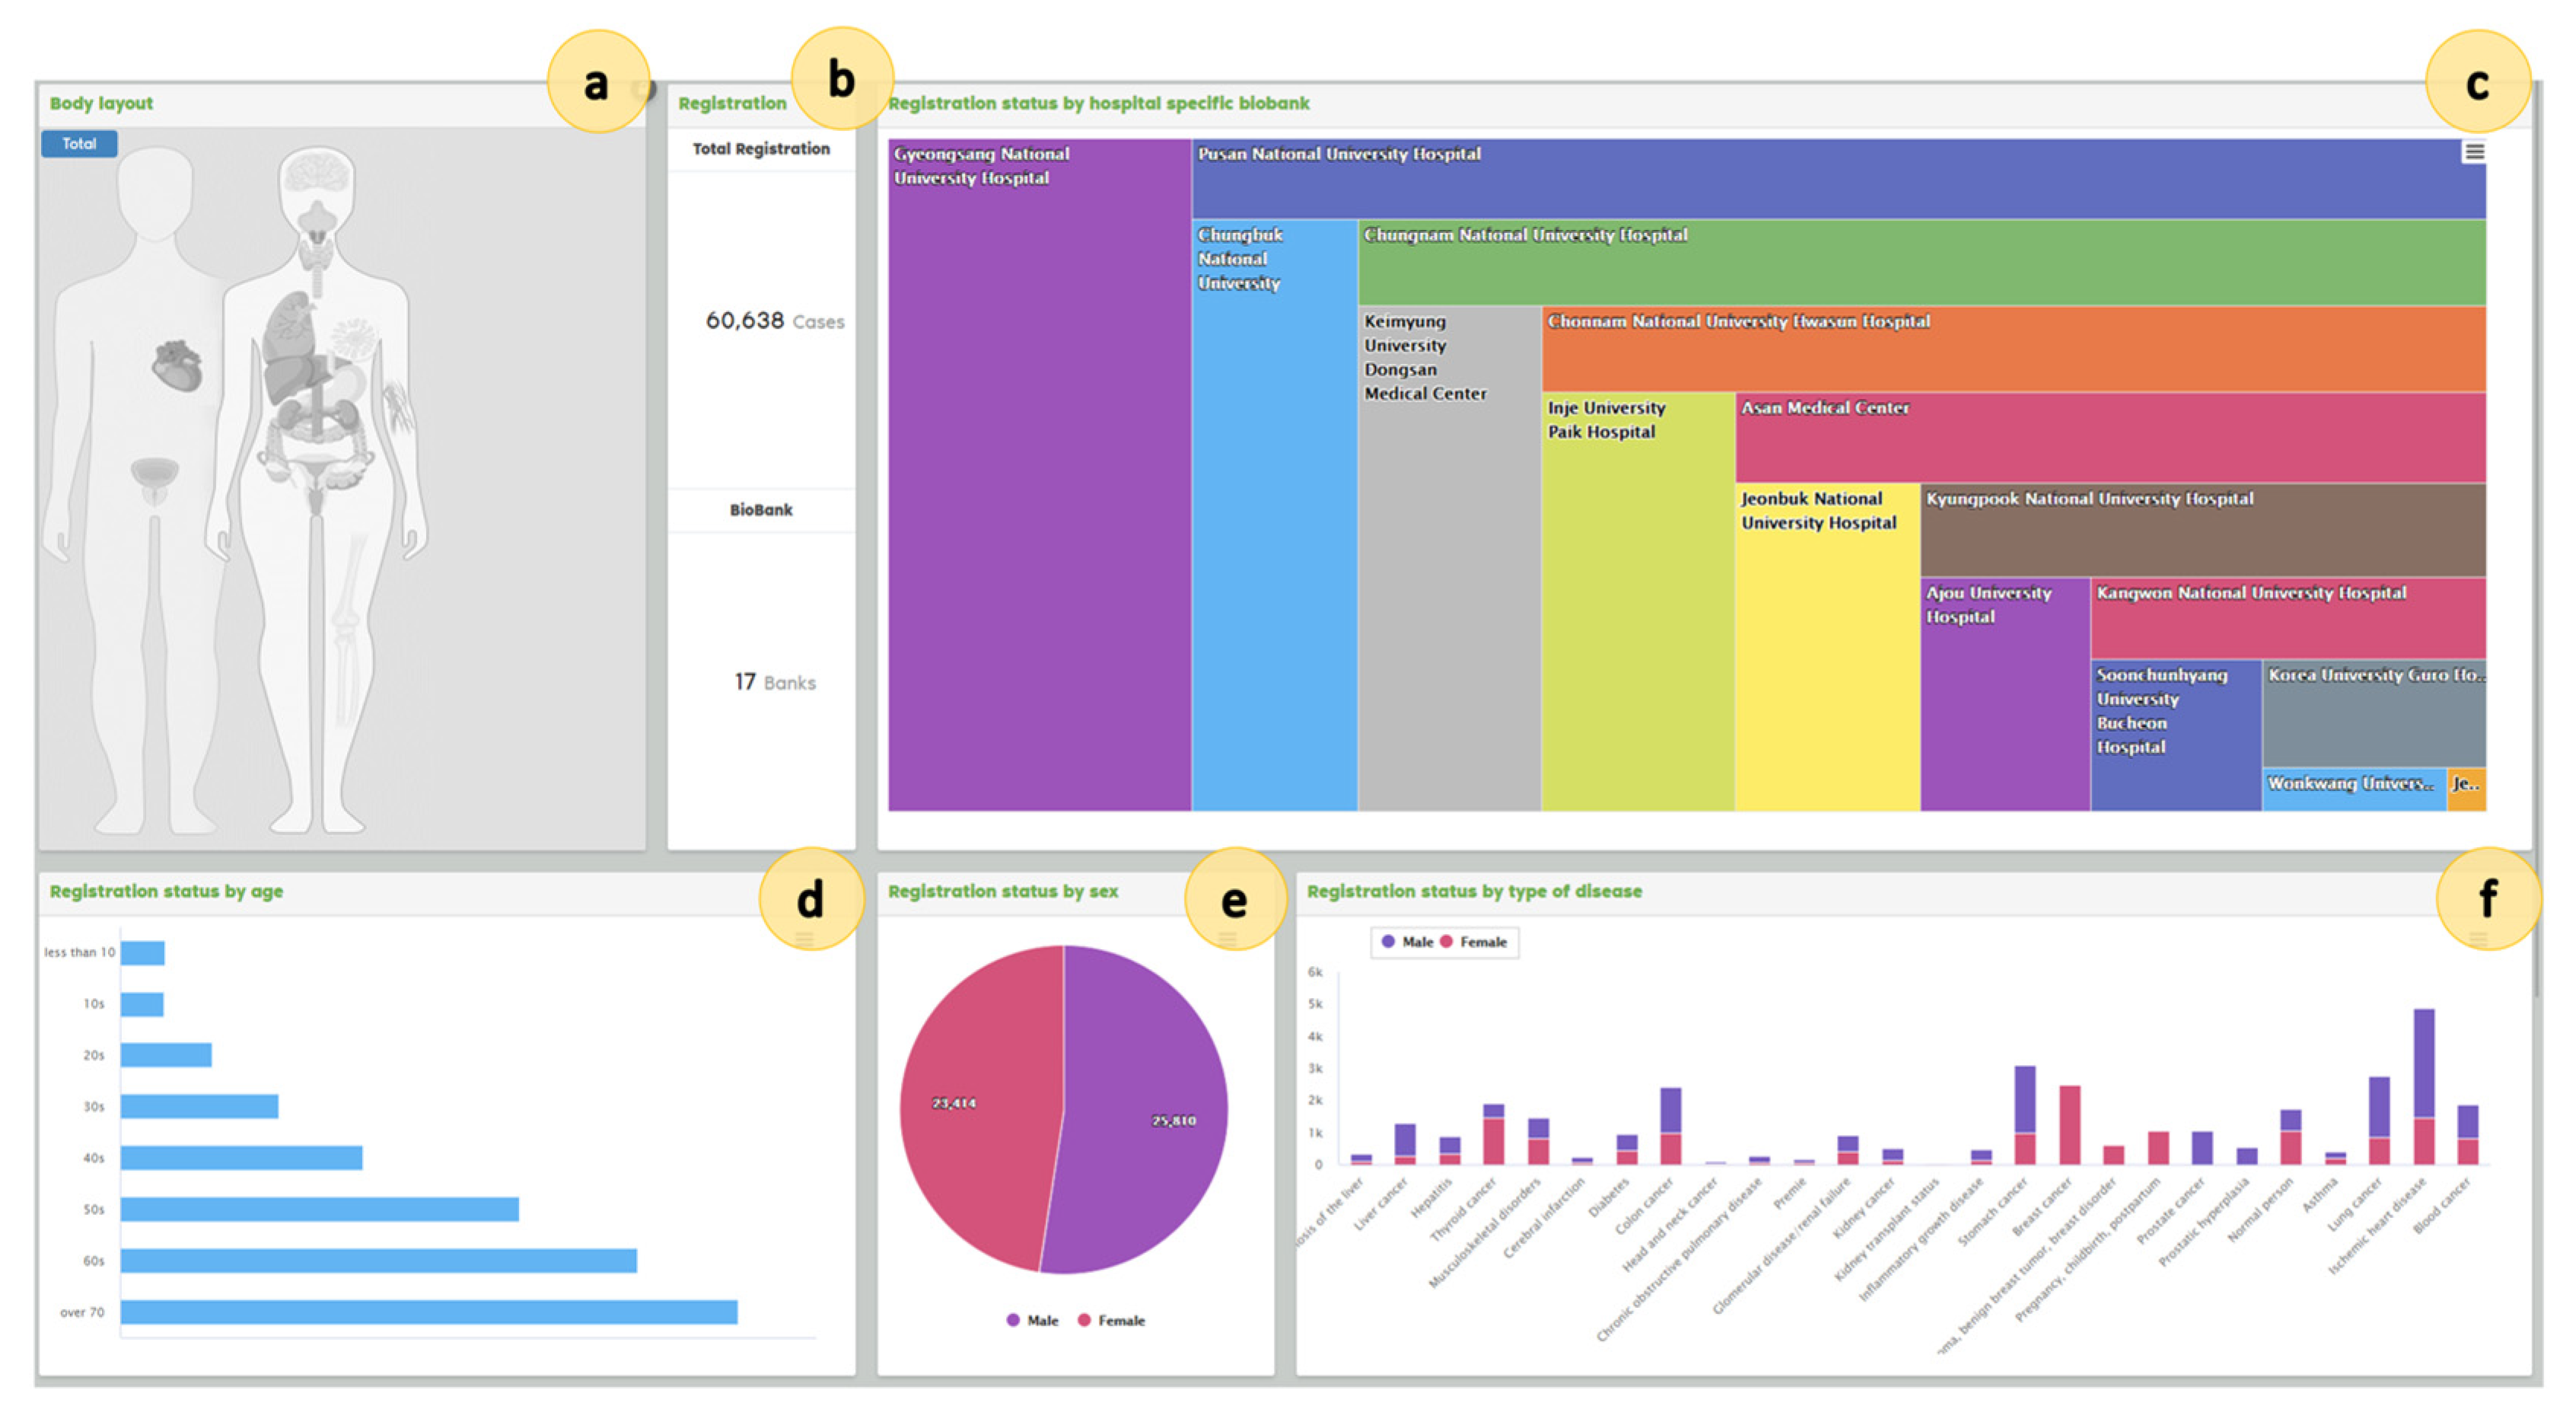This screenshot has width=2576, height=1419.
Task: Open the hospital treemap chart hamburger menu
Action: [x=2473, y=152]
